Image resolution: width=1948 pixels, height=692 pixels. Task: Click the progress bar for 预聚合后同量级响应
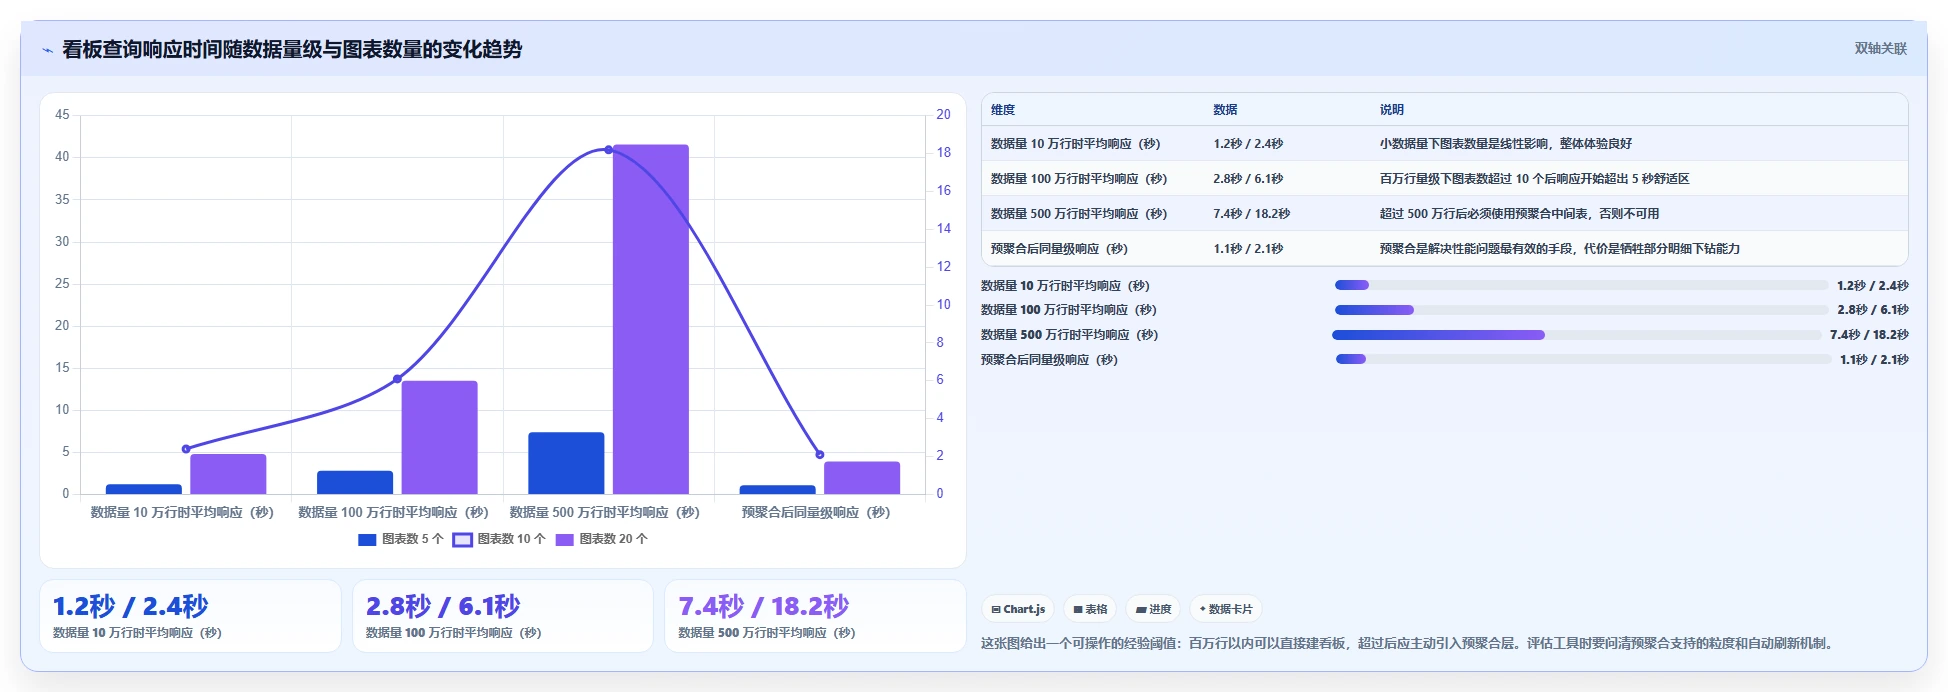[1583, 359]
